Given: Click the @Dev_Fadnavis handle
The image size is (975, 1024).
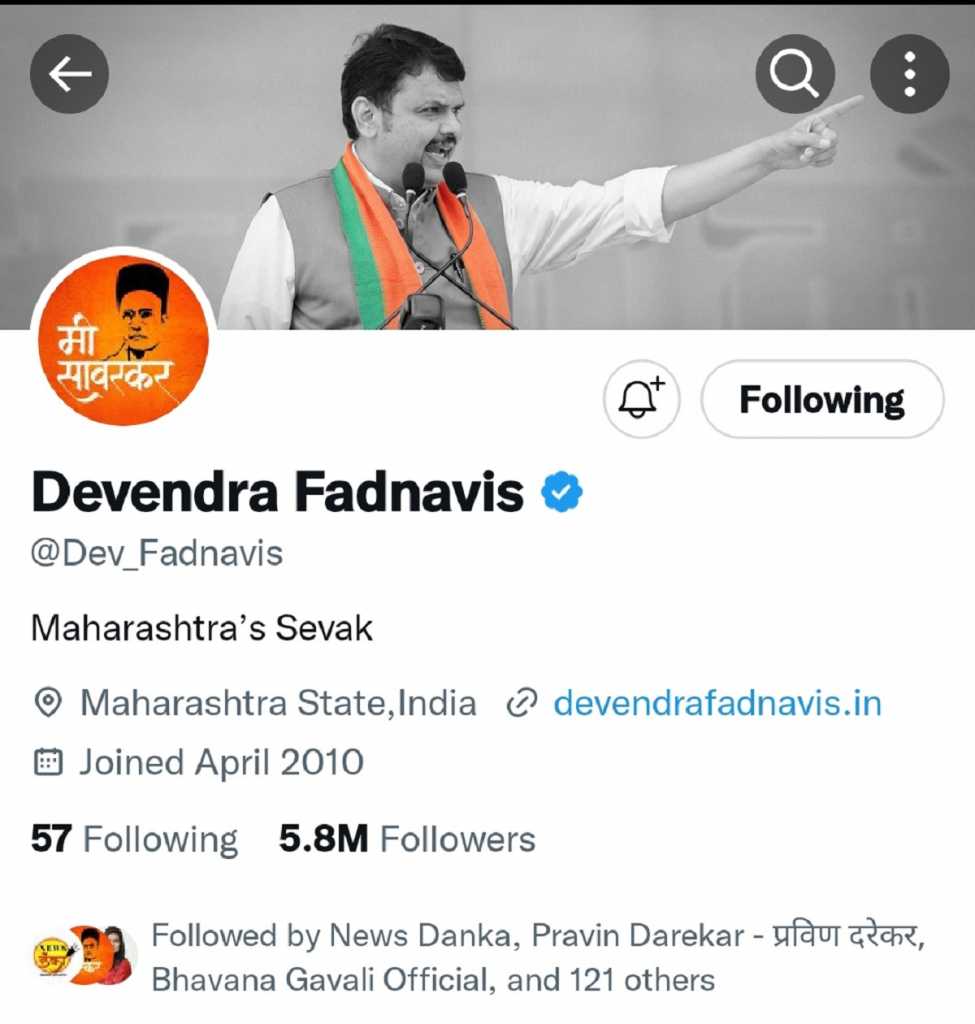Looking at the screenshot, I should click(157, 554).
